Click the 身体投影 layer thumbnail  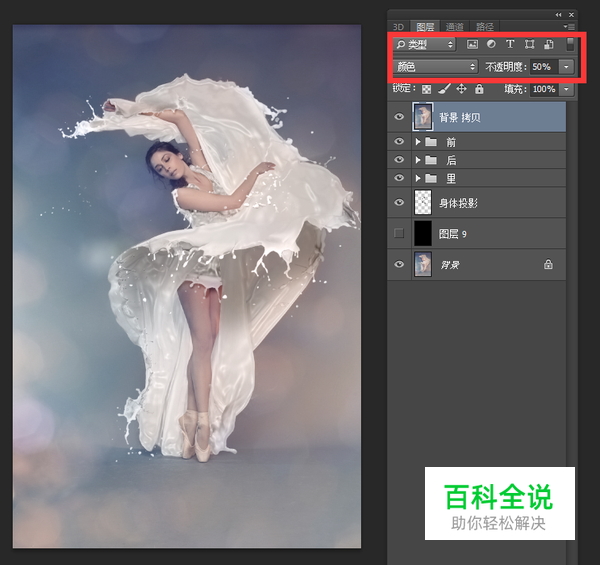pos(423,202)
